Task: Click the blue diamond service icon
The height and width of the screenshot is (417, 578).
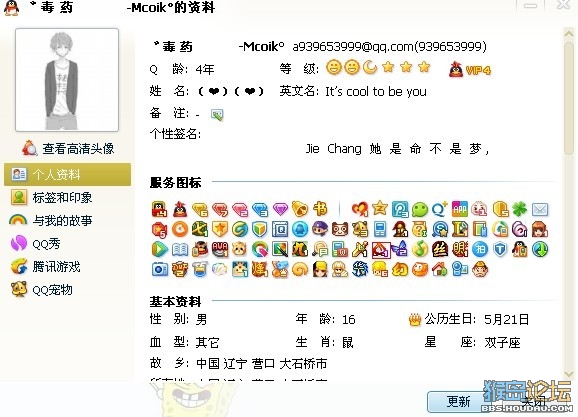Action: pos(260,209)
